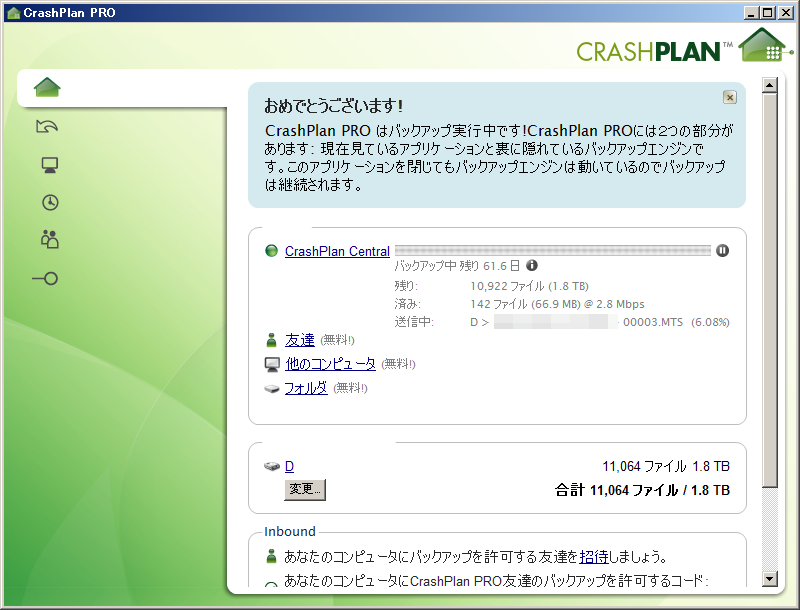Open the D drive source link
Screen dimensions: 800x610
289,466
